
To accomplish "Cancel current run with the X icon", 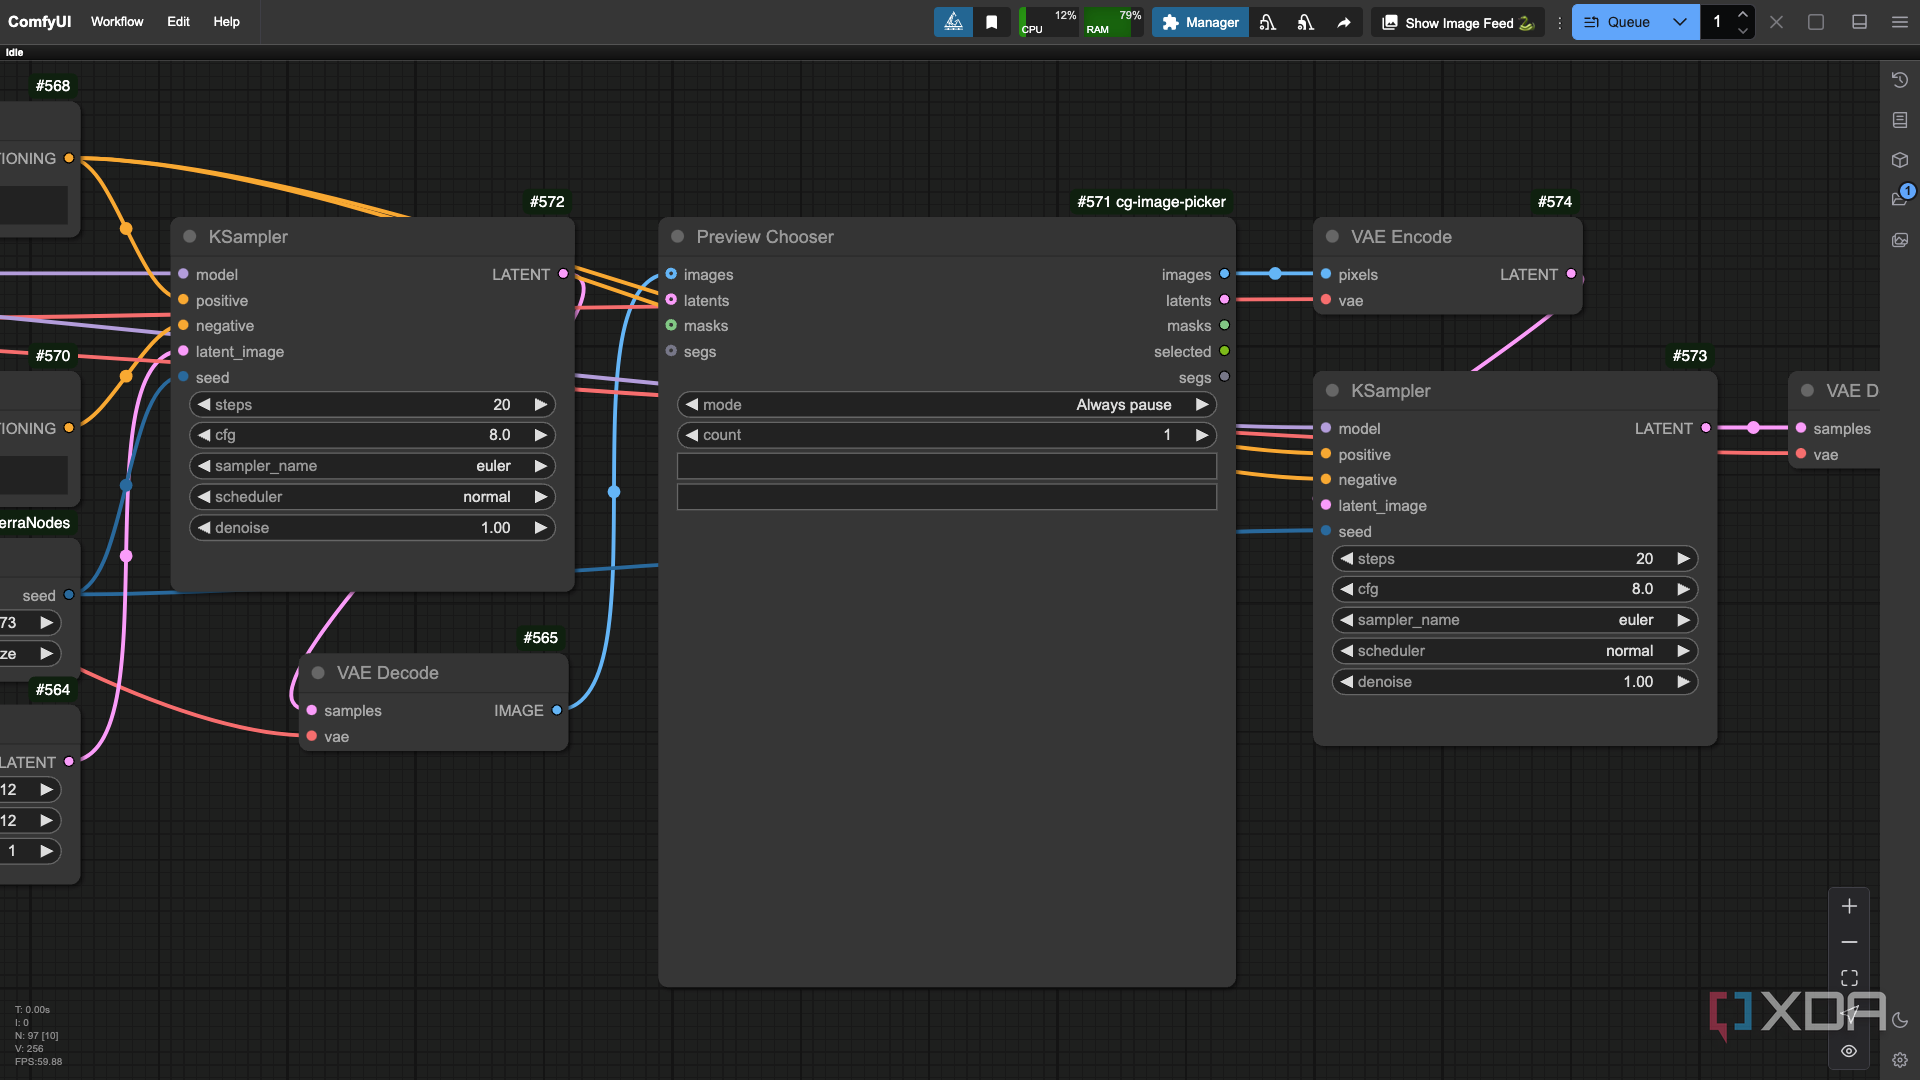I will (x=1776, y=22).
